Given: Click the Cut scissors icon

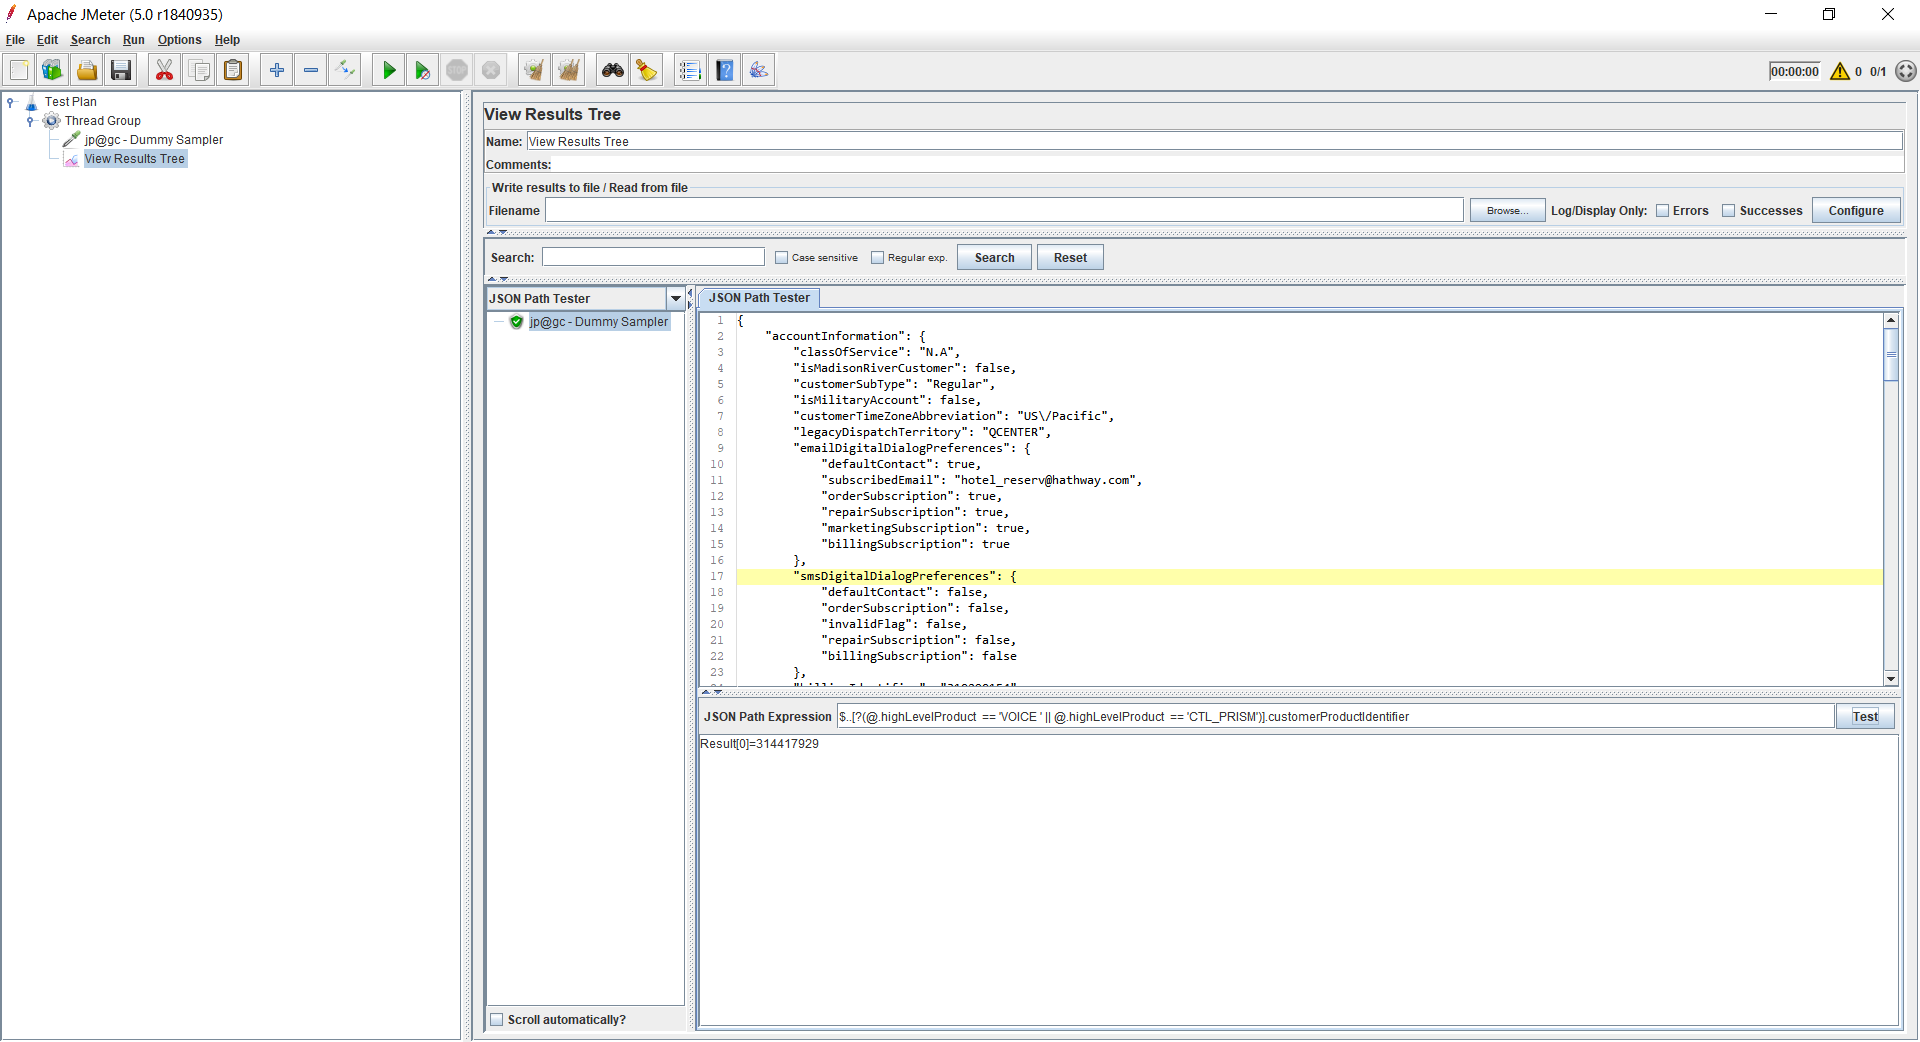Looking at the screenshot, I should pos(165,70).
